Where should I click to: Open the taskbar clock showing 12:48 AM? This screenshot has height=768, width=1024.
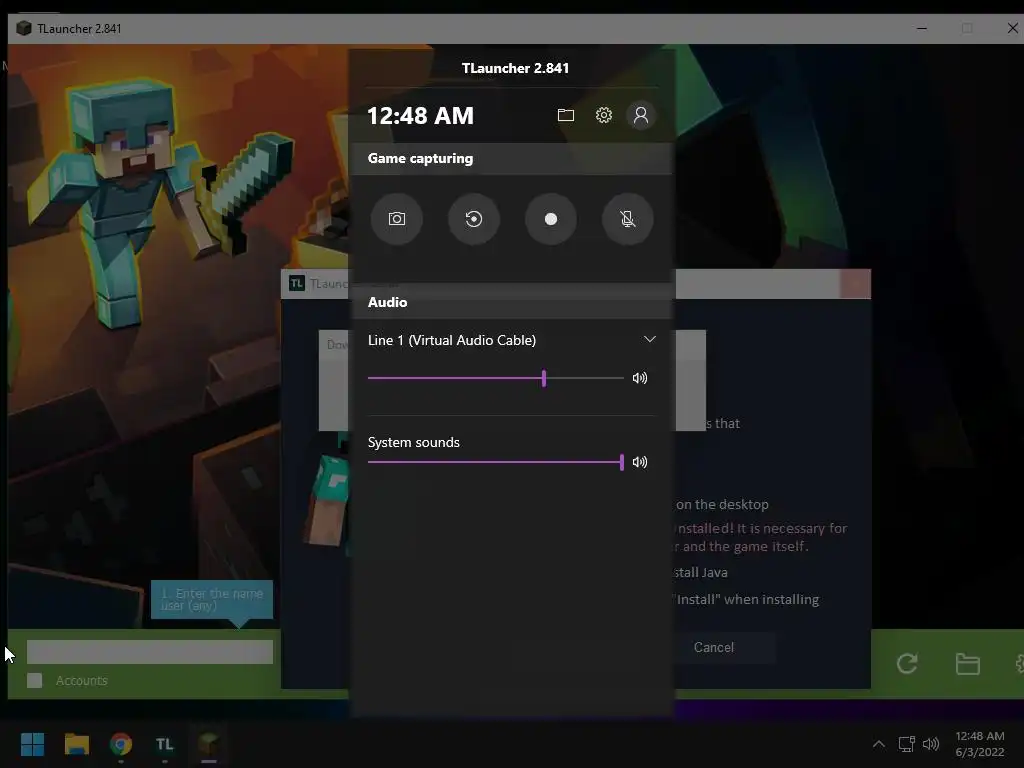click(x=980, y=744)
